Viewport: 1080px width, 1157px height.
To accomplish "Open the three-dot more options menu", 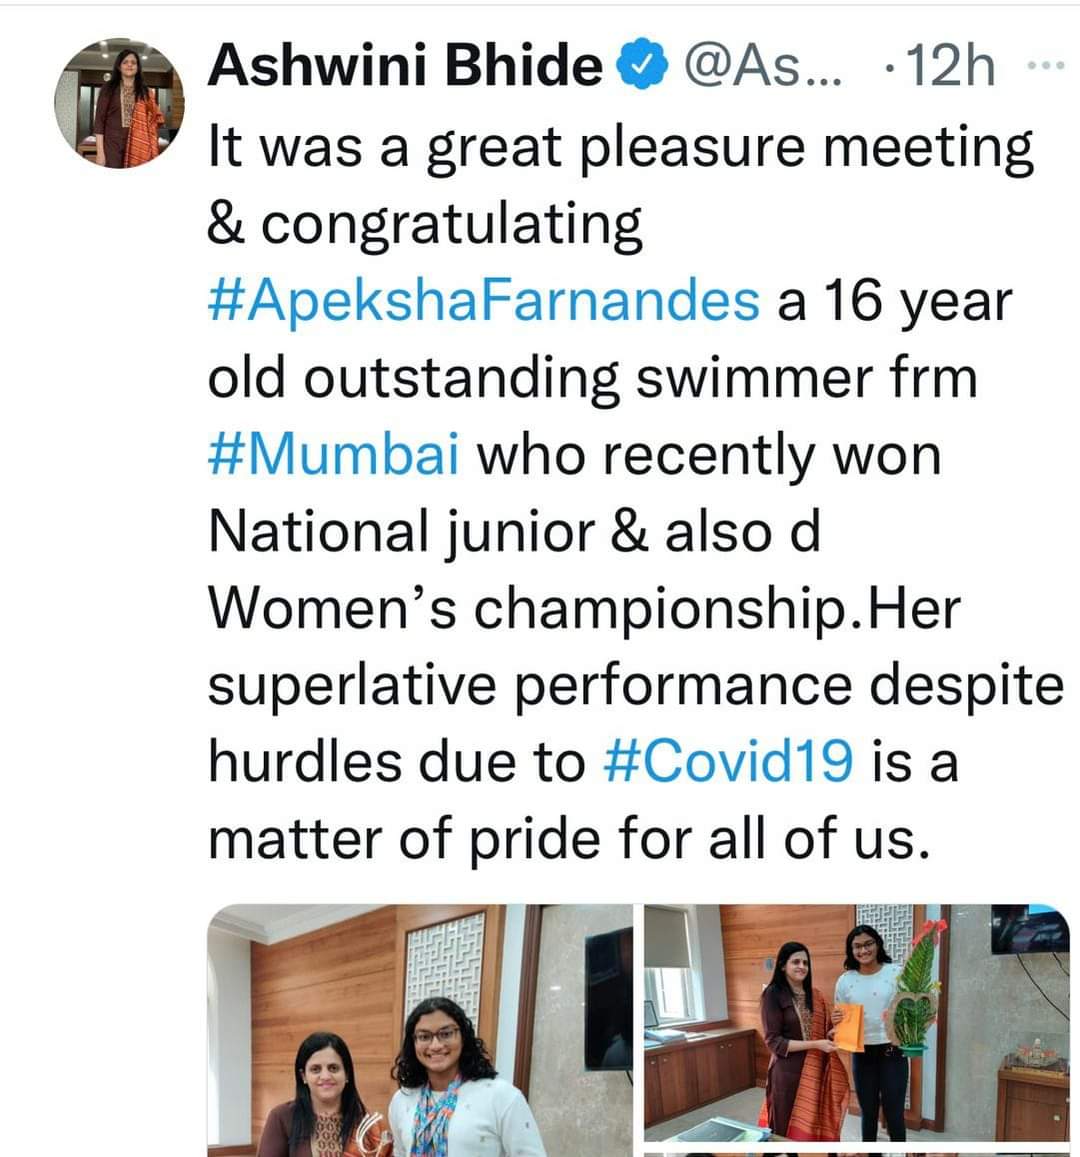I will coord(1046,66).
